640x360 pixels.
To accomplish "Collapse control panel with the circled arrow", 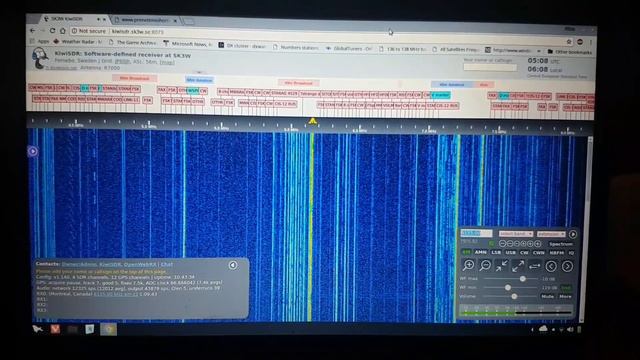I will 573,234.
